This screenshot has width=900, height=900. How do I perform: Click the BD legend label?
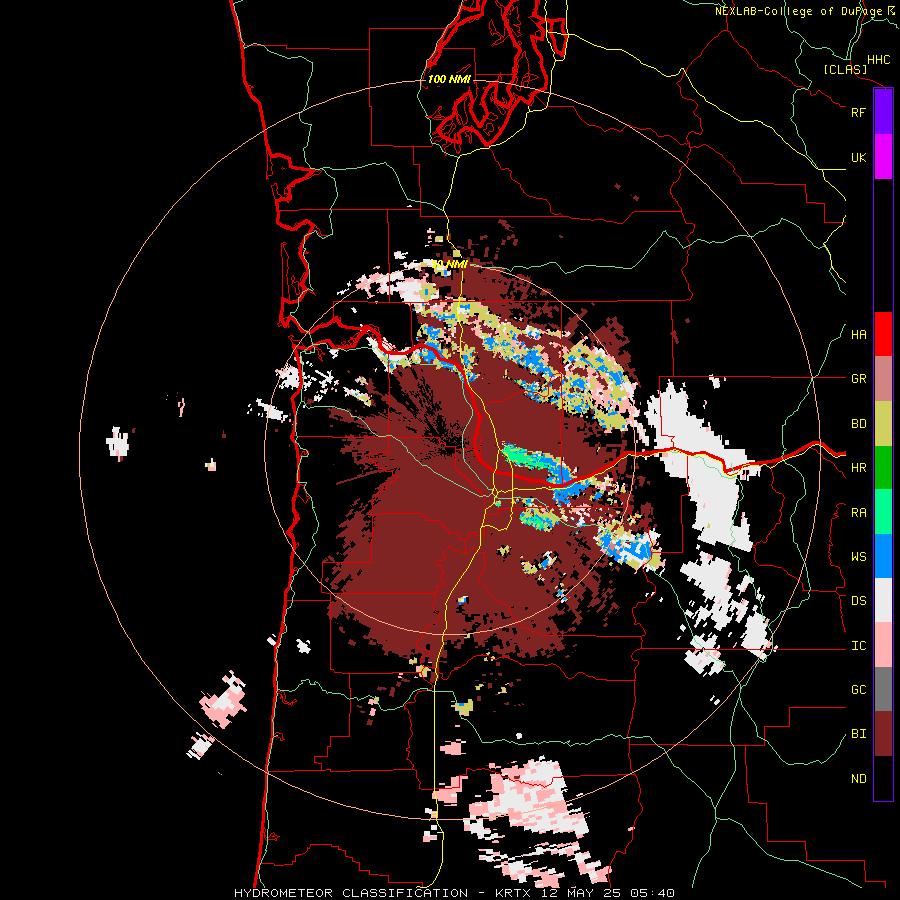(x=858, y=424)
